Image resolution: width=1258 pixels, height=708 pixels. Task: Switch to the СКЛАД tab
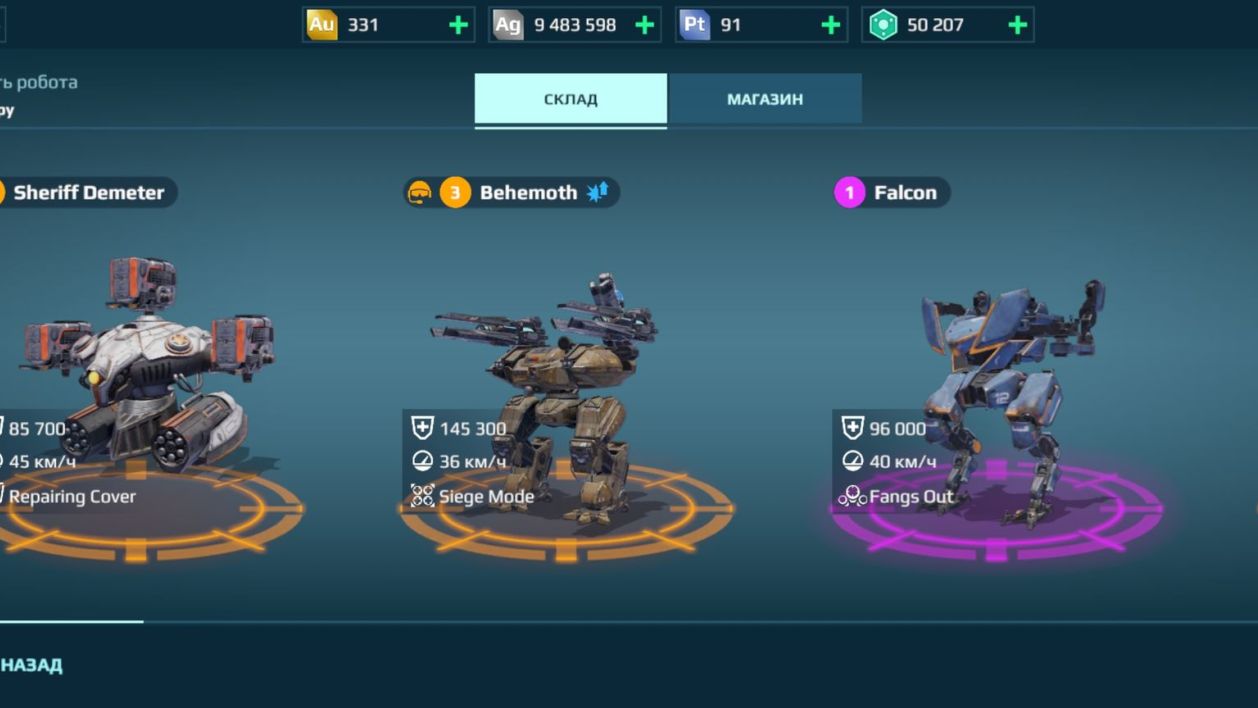[571, 99]
